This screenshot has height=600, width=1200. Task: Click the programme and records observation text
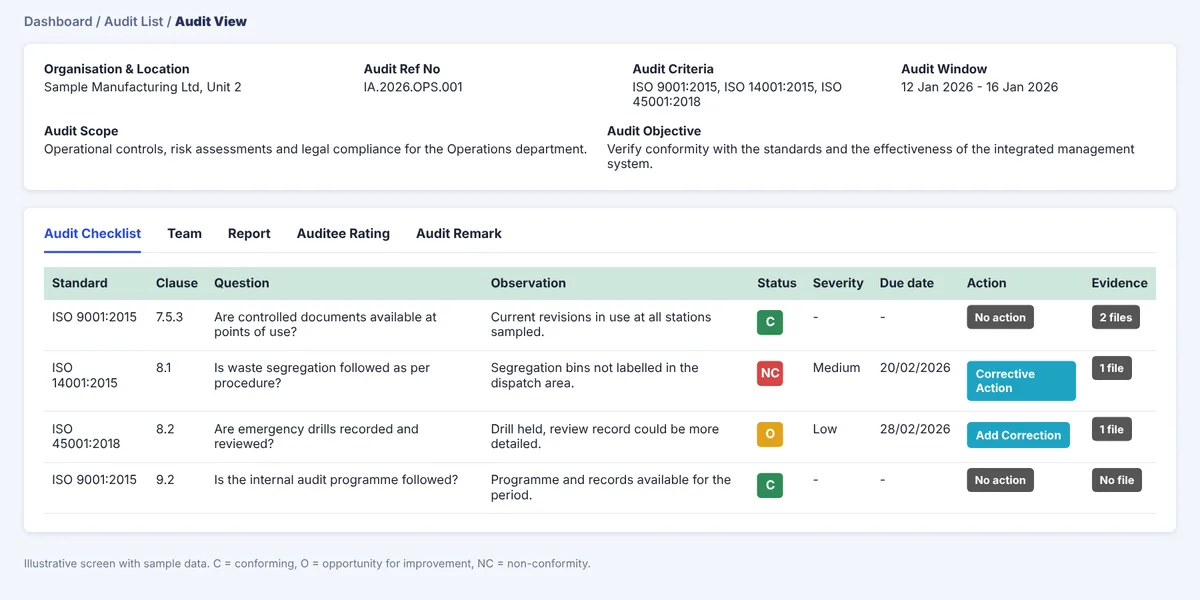pos(611,487)
